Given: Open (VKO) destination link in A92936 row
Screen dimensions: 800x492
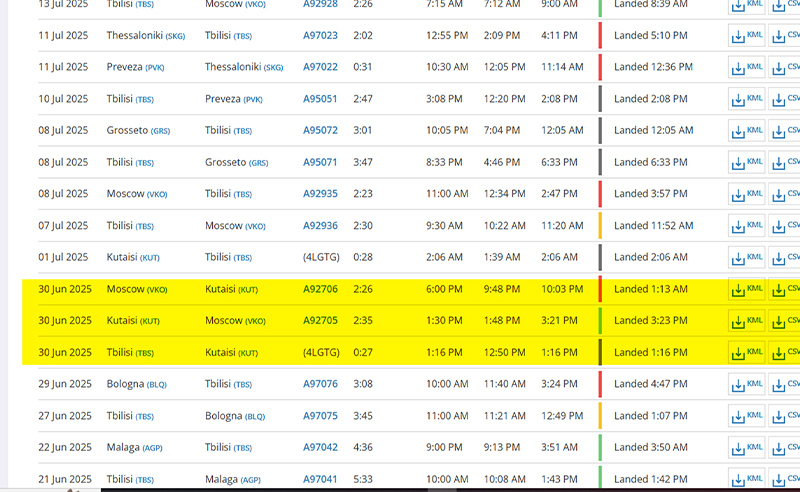Looking at the screenshot, I should [255, 227].
